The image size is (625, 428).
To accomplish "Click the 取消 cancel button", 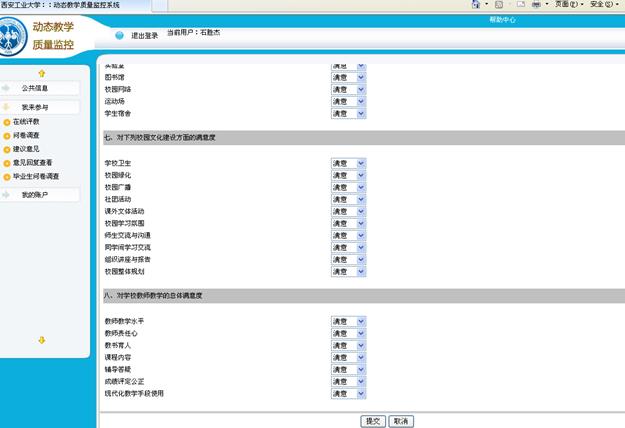I will (400, 421).
